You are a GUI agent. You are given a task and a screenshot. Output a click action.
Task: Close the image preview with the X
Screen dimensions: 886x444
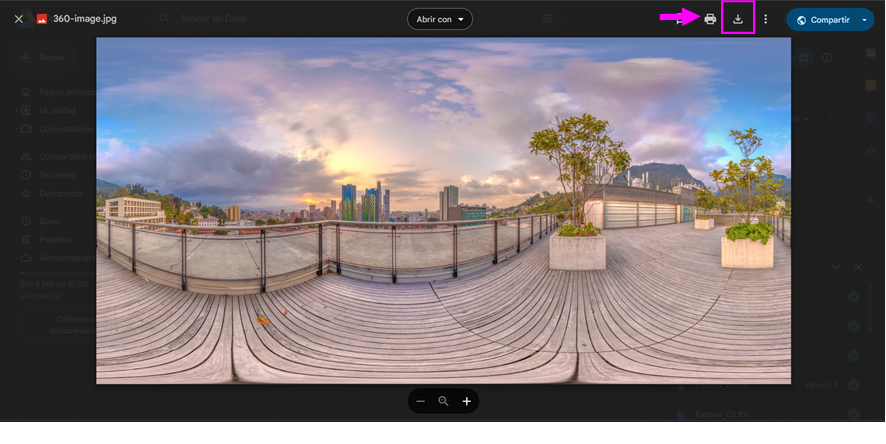tap(18, 19)
